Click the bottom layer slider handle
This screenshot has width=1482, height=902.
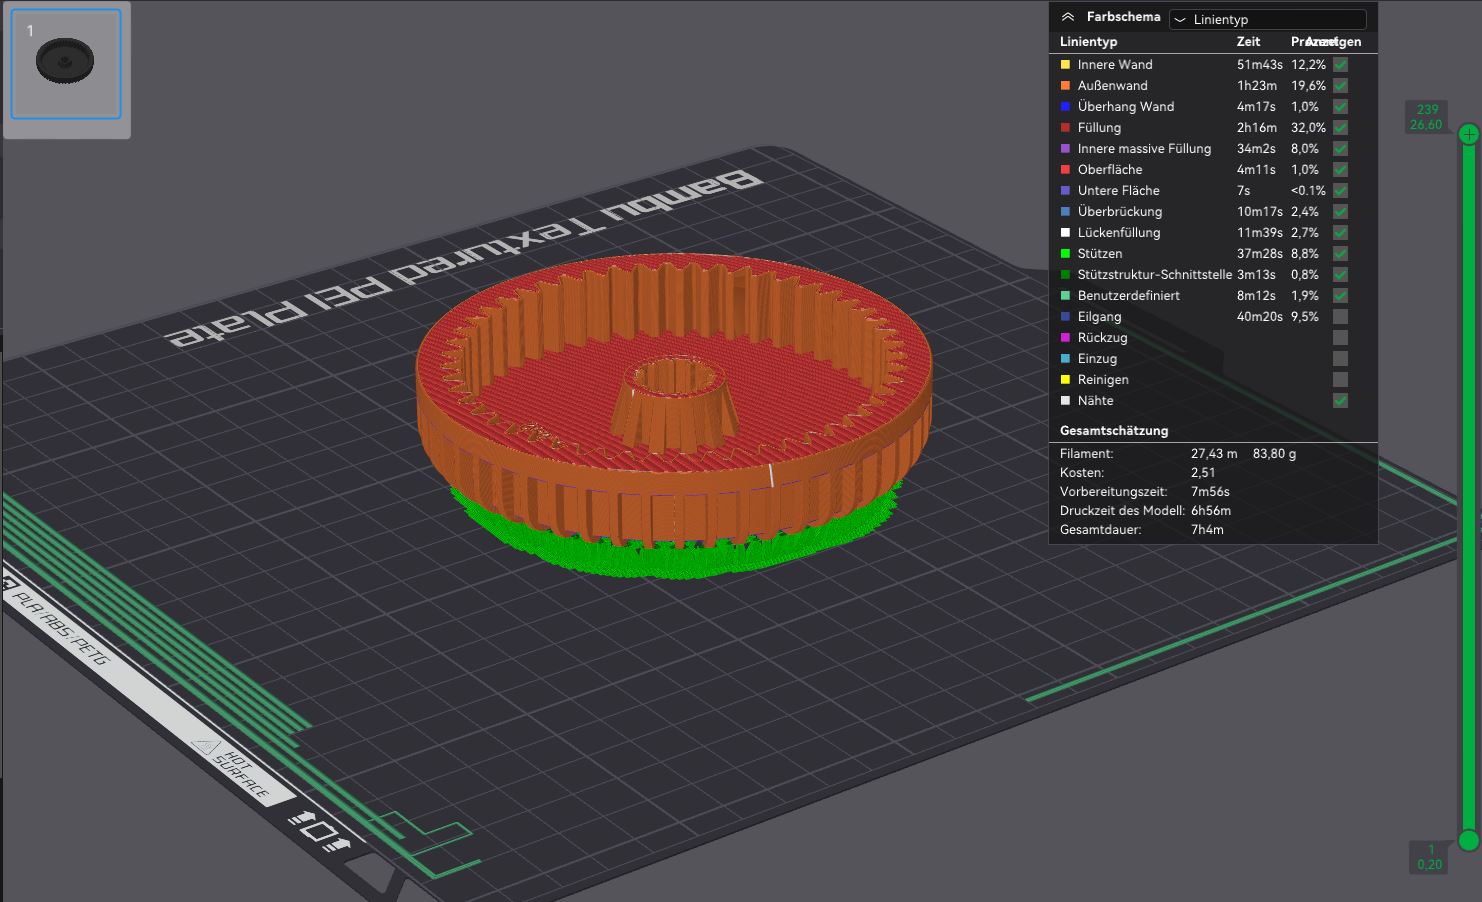[1468, 840]
